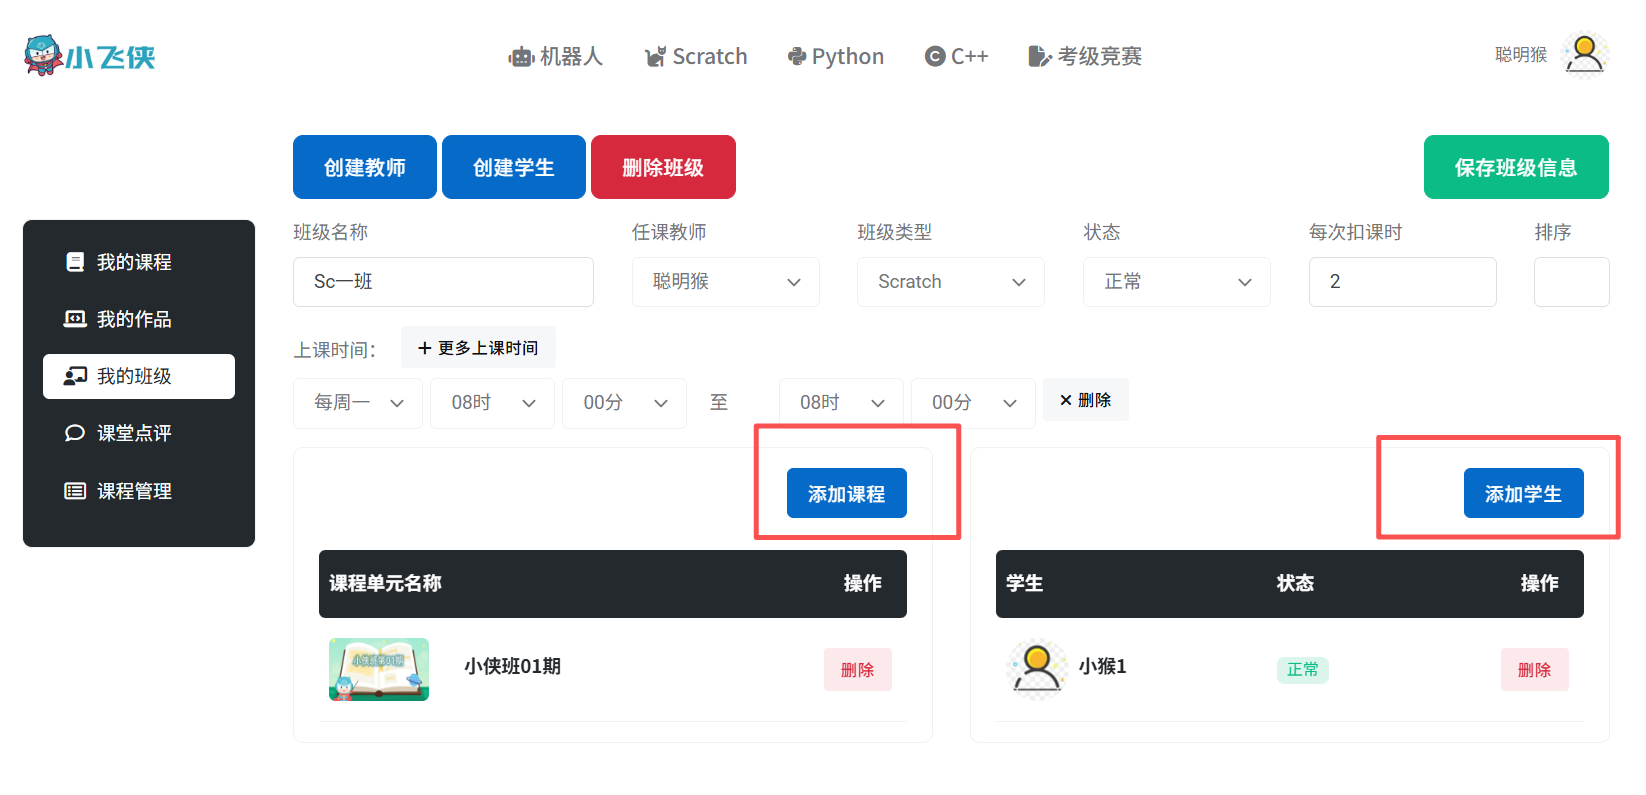Click the green 正常 status badge

(x=1303, y=670)
